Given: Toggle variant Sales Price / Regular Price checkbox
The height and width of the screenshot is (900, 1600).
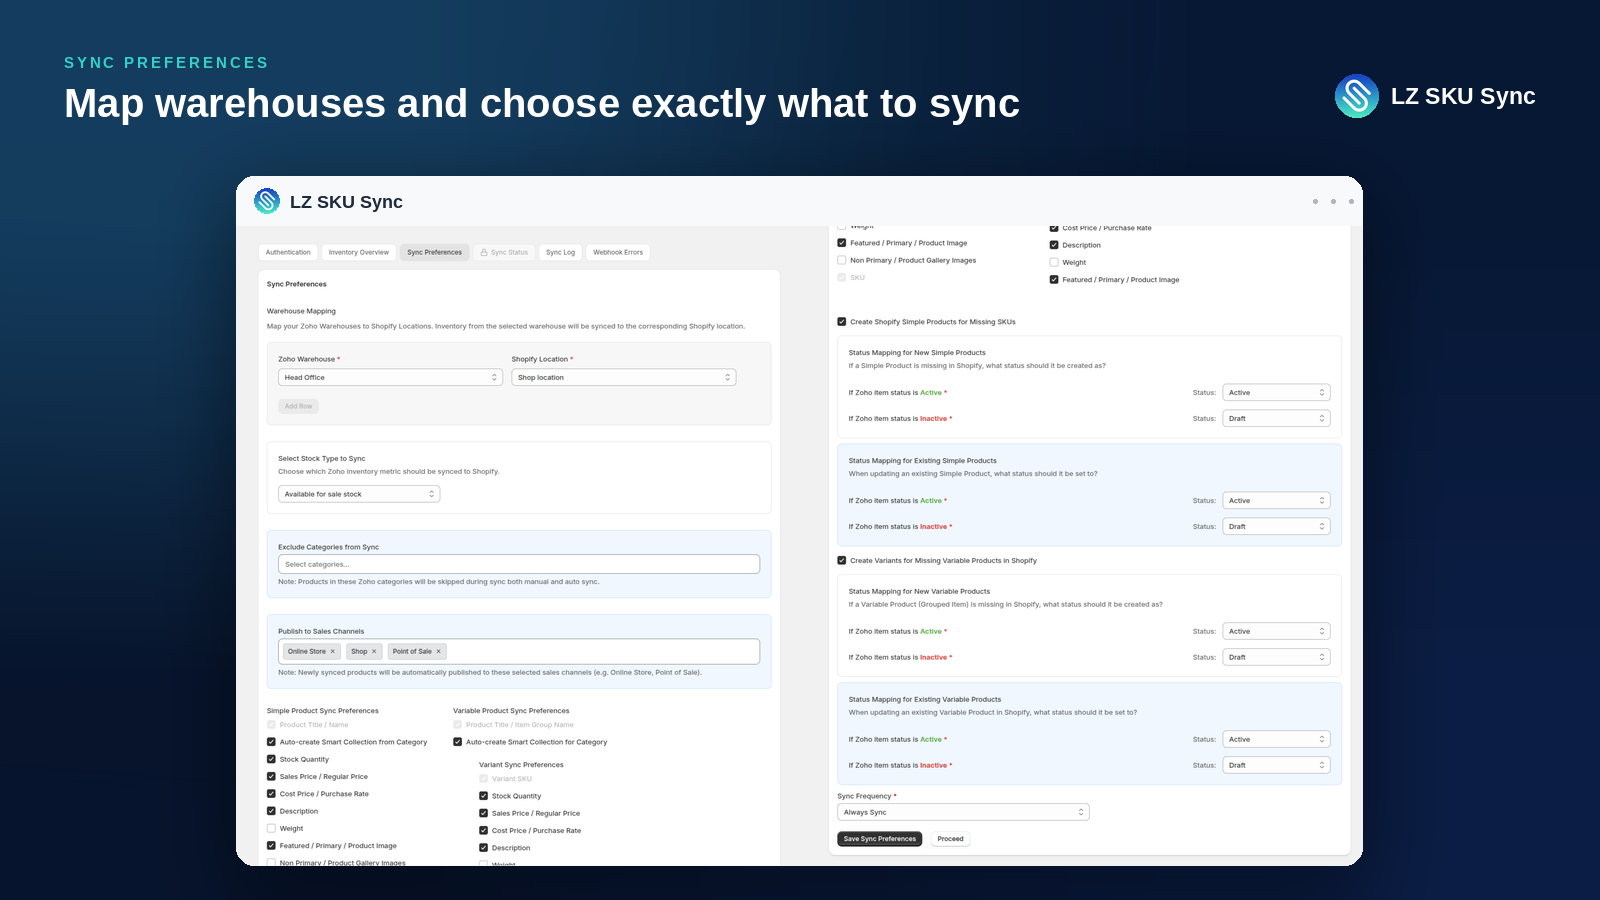Looking at the screenshot, I should pyautogui.click(x=484, y=813).
